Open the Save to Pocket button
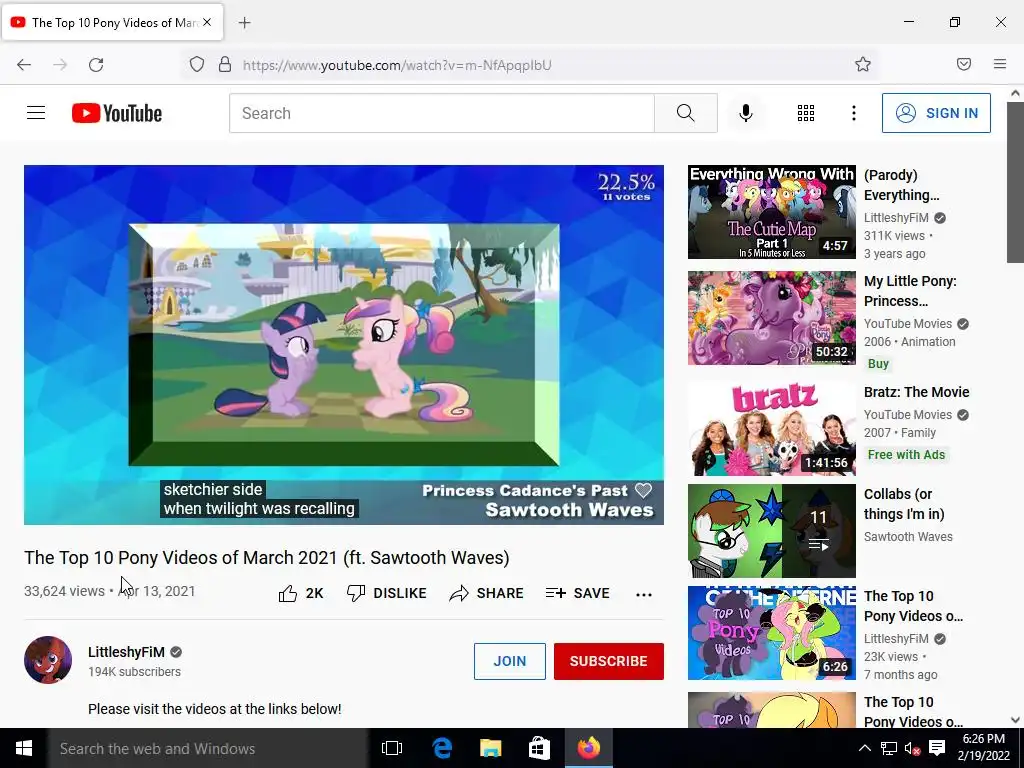 [x=963, y=64]
